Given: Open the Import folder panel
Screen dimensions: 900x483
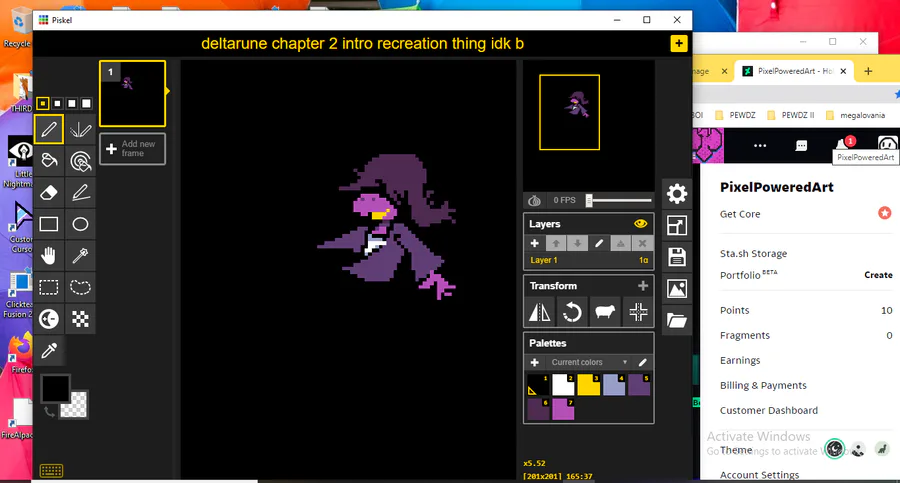Looking at the screenshot, I should click(677, 320).
